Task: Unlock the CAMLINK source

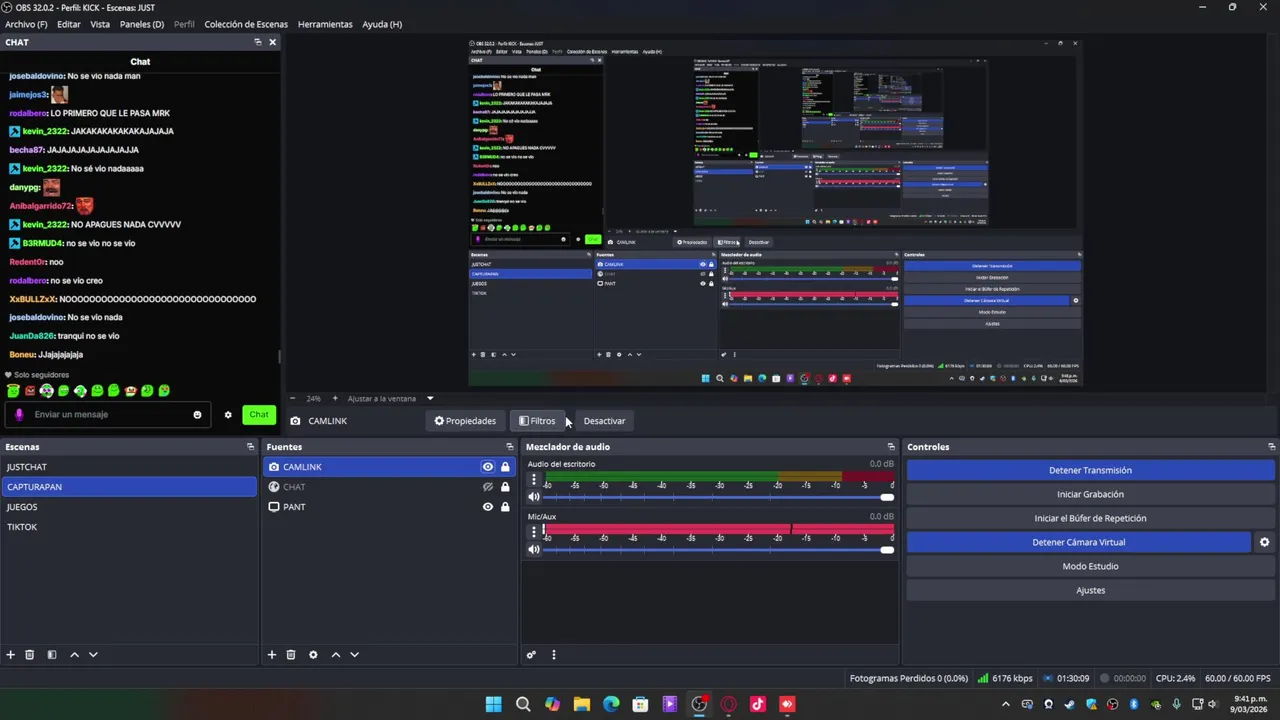Action: click(505, 467)
